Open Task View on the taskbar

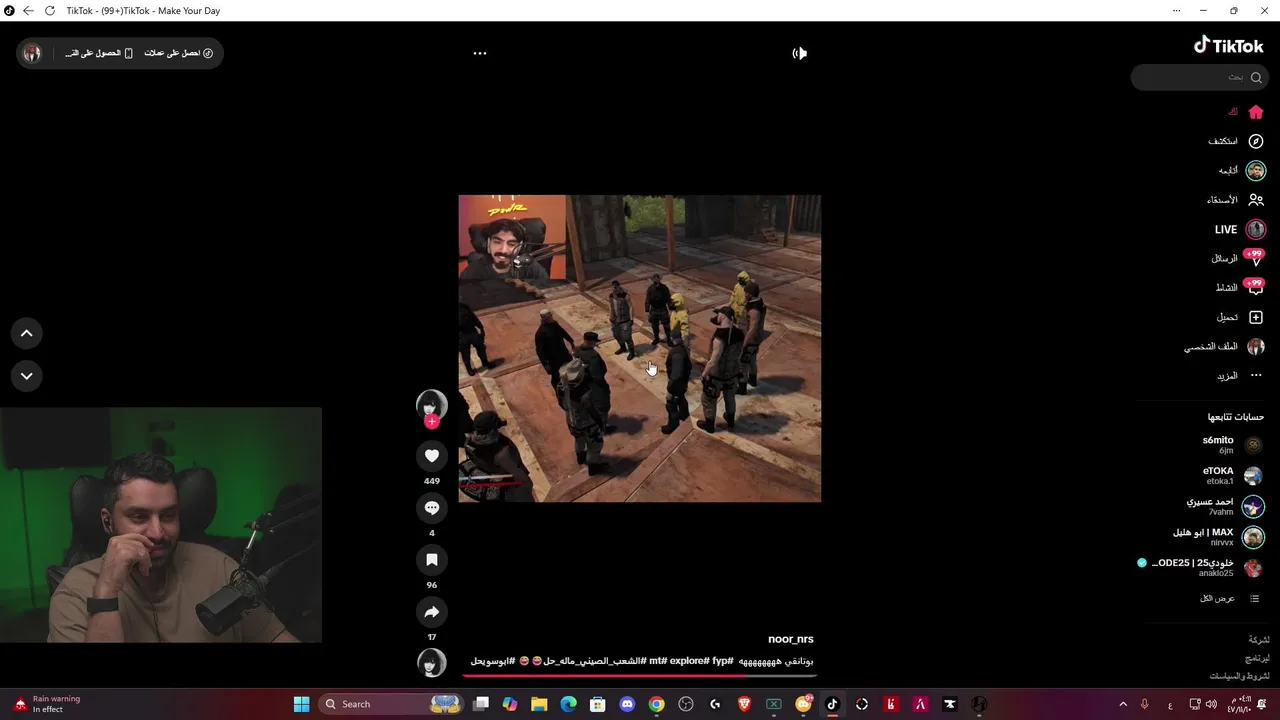(481, 704)
